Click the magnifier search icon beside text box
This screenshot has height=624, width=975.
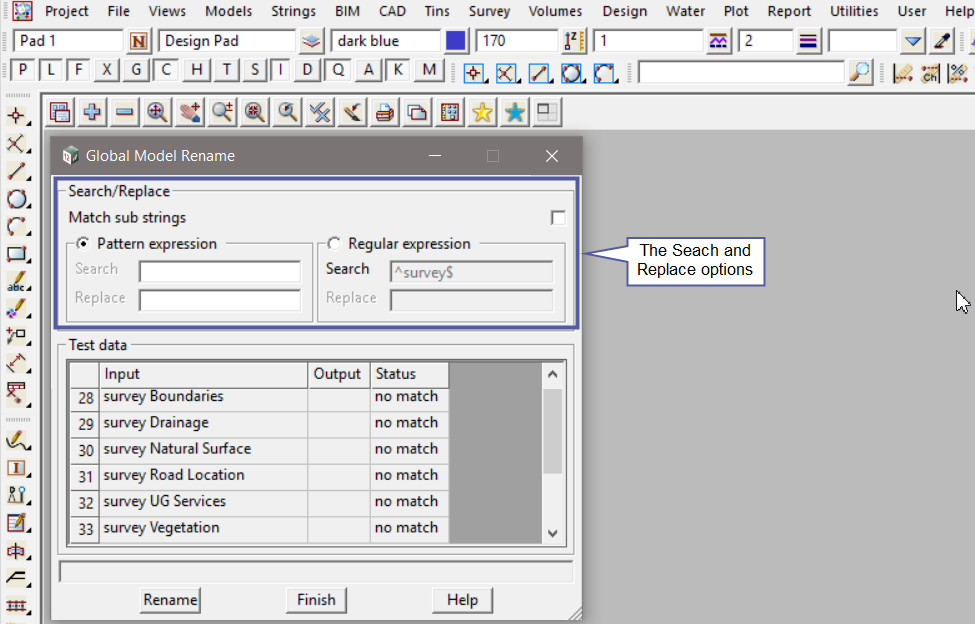pyautogui.click(x=859, y=72)
